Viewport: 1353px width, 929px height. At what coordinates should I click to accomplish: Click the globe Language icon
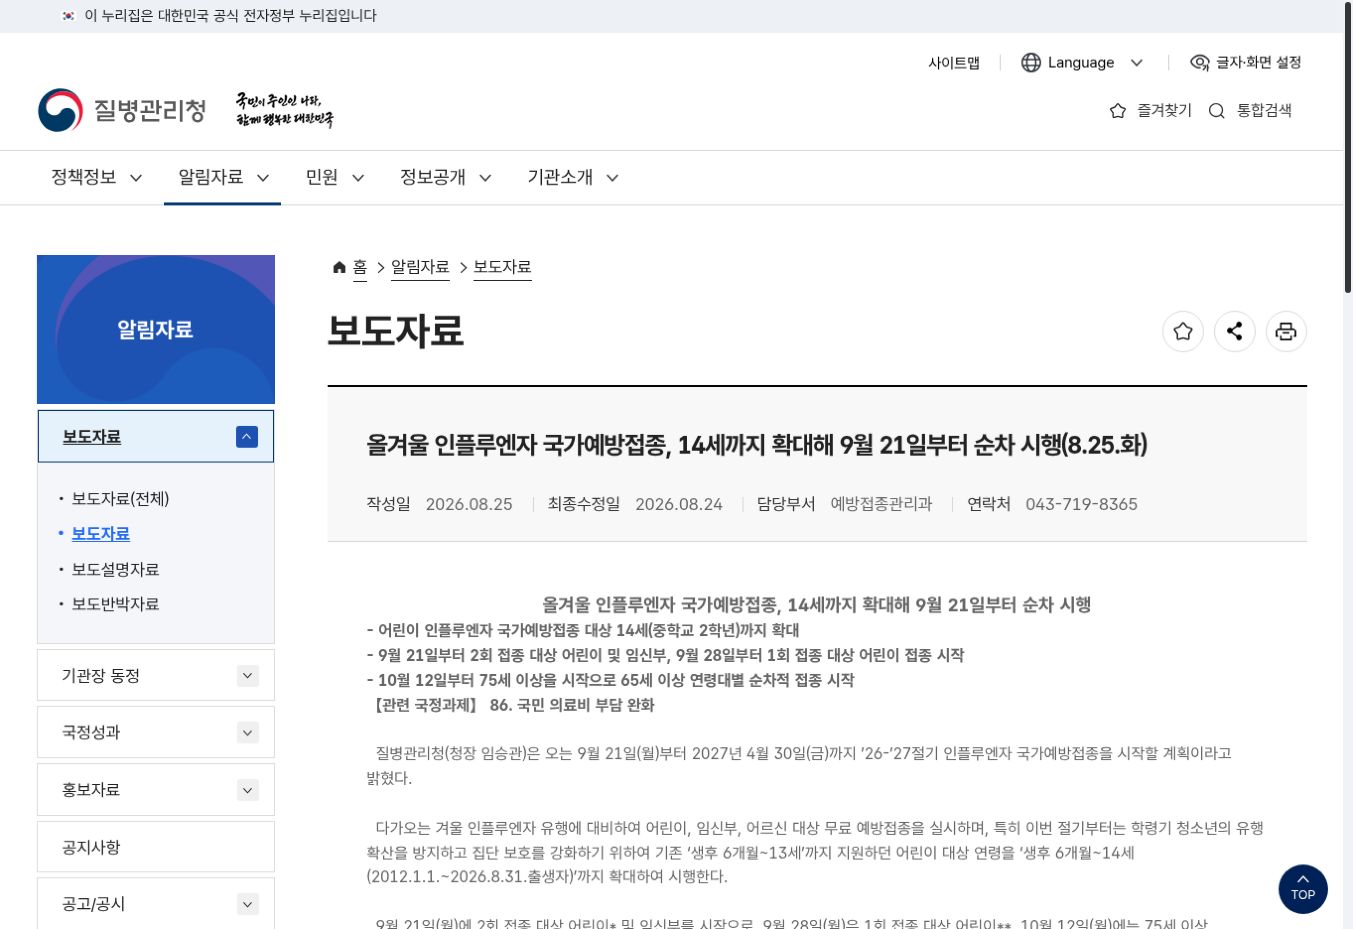pos(1031,62)
